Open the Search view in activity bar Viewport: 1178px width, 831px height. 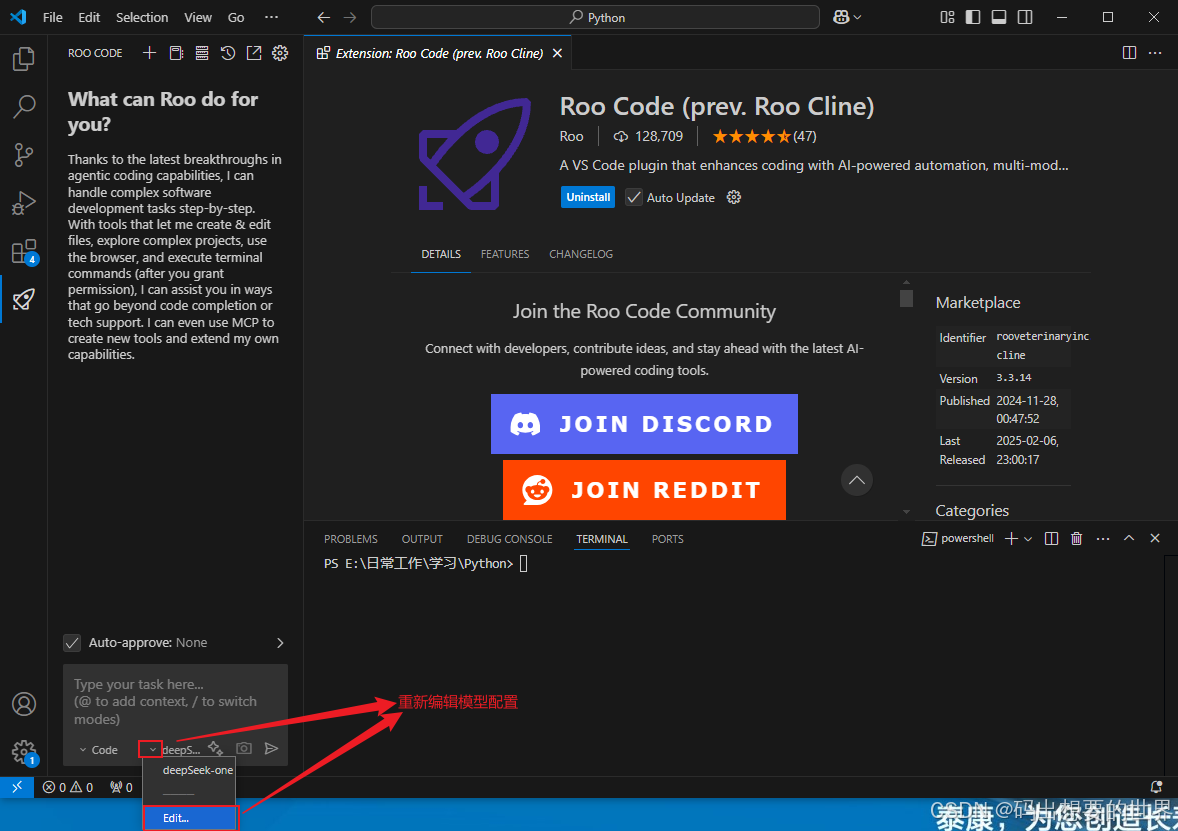[23, 107]
